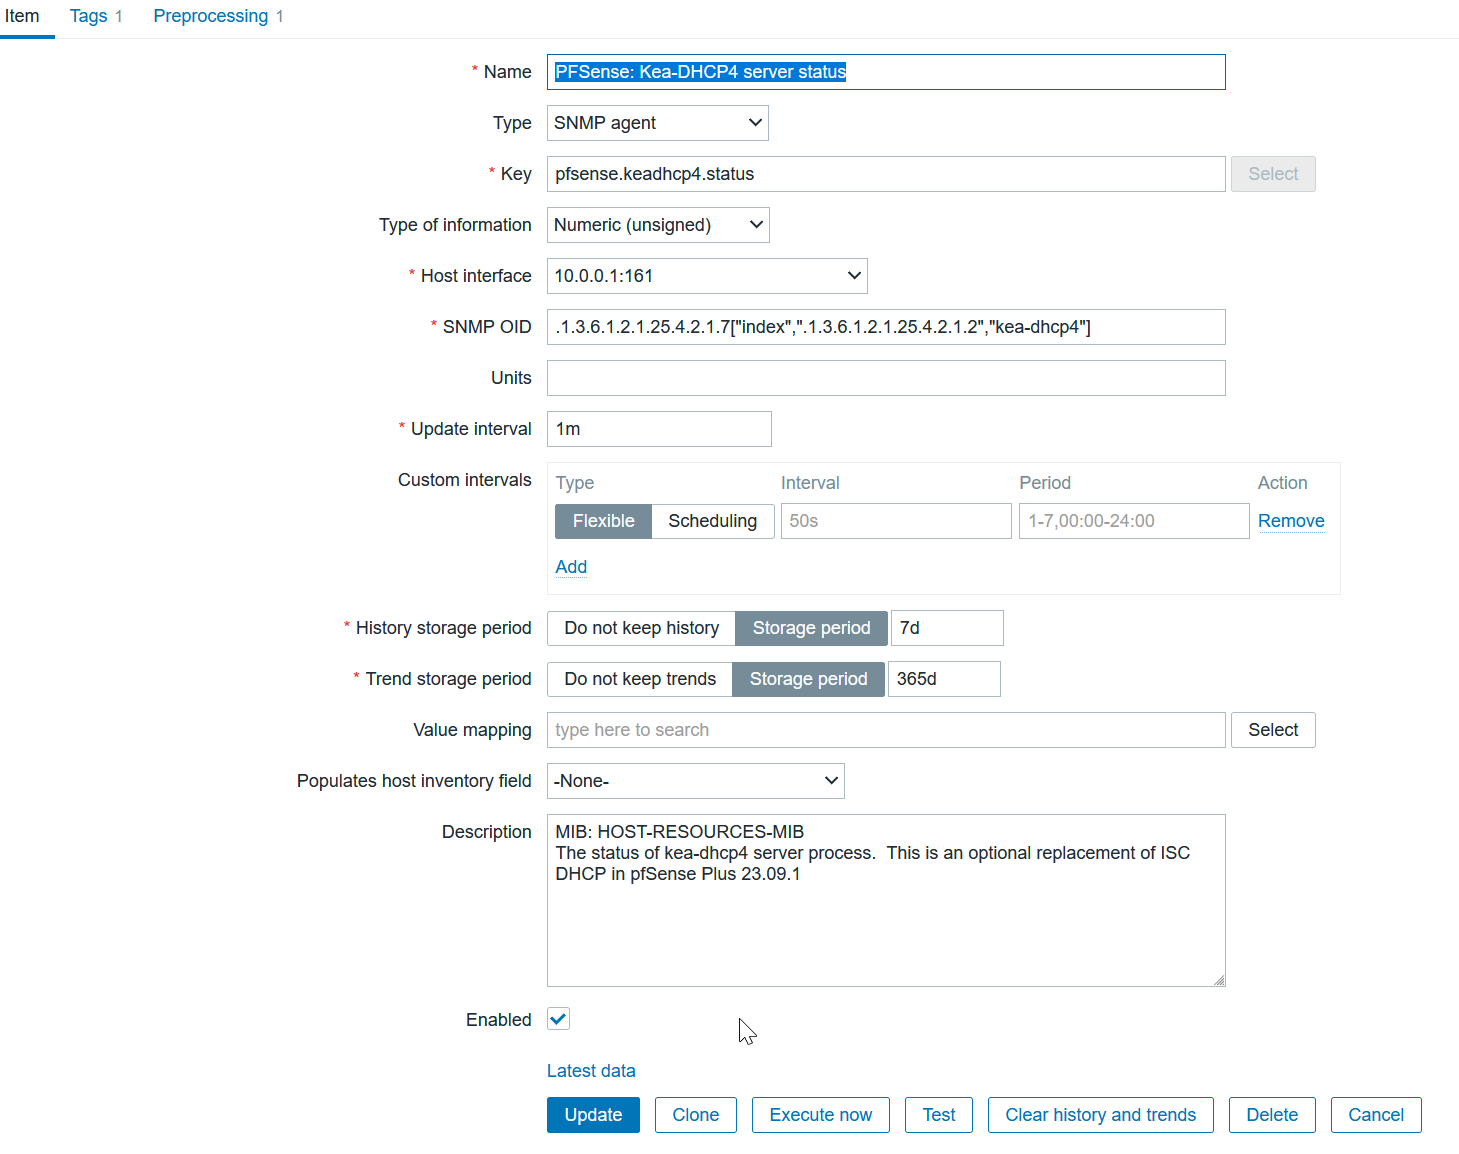Click into the SNMP OID field
The width and height of the screenshot is (1459, 1154).
(x=885, y=327)
